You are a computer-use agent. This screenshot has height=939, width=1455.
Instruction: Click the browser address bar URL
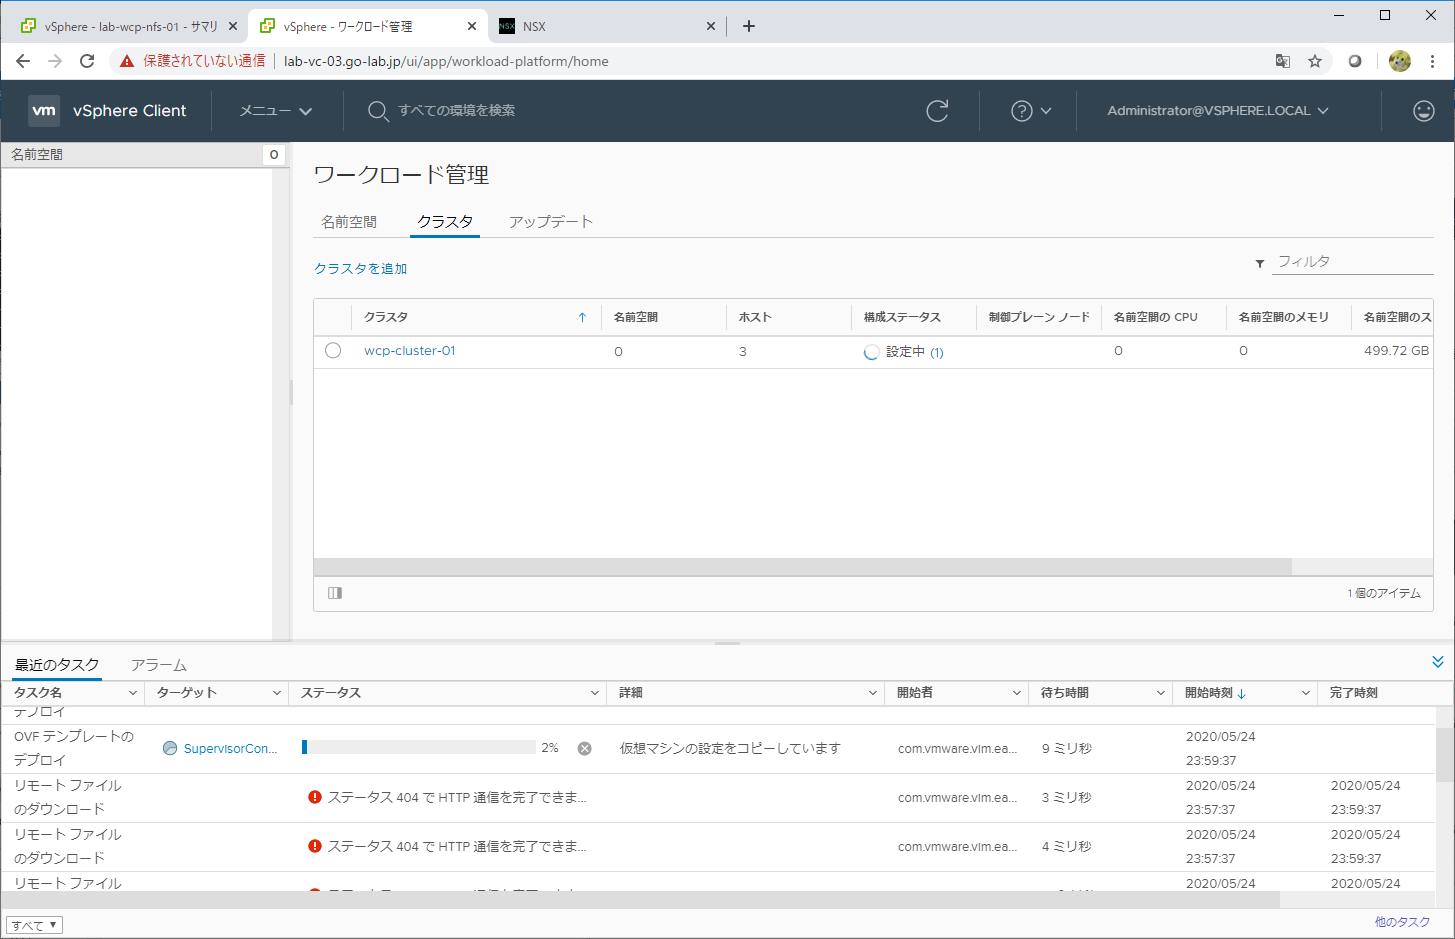tap(446, 61)
